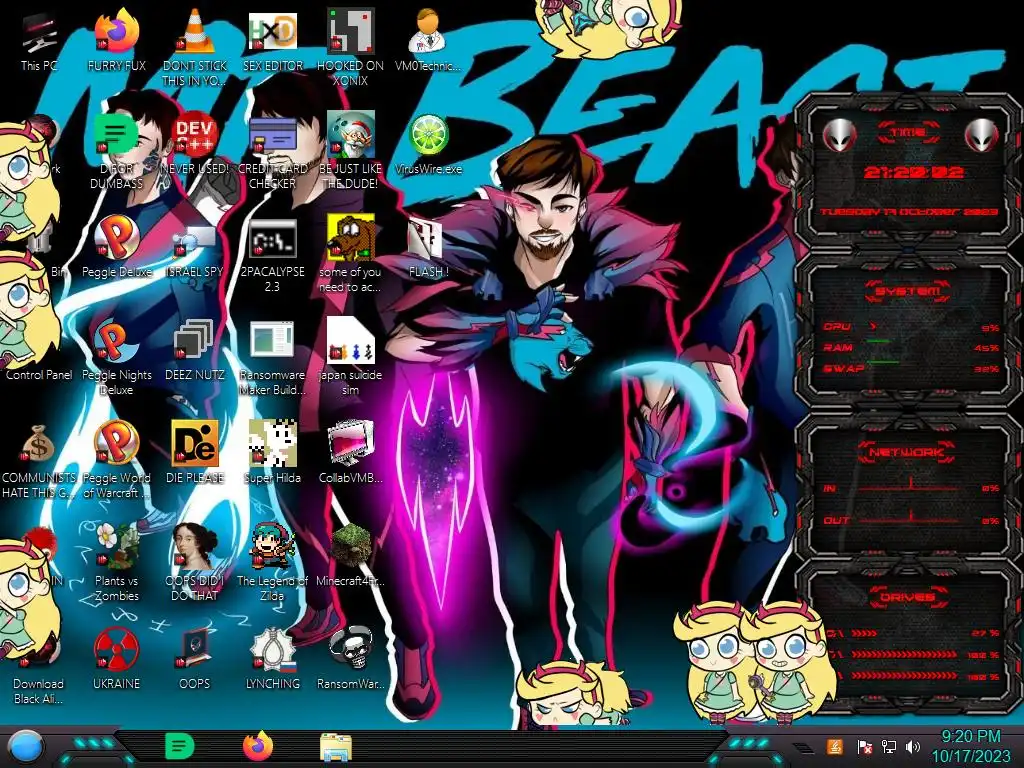Screen dimensions: 1024x768
Task: Click the left alien head gadget logo
Action: [x=839, y=135]
